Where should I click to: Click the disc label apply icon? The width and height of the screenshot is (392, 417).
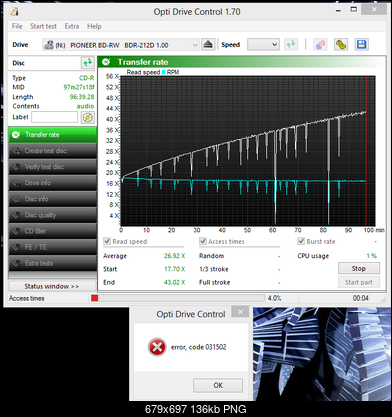coord(88,117)
